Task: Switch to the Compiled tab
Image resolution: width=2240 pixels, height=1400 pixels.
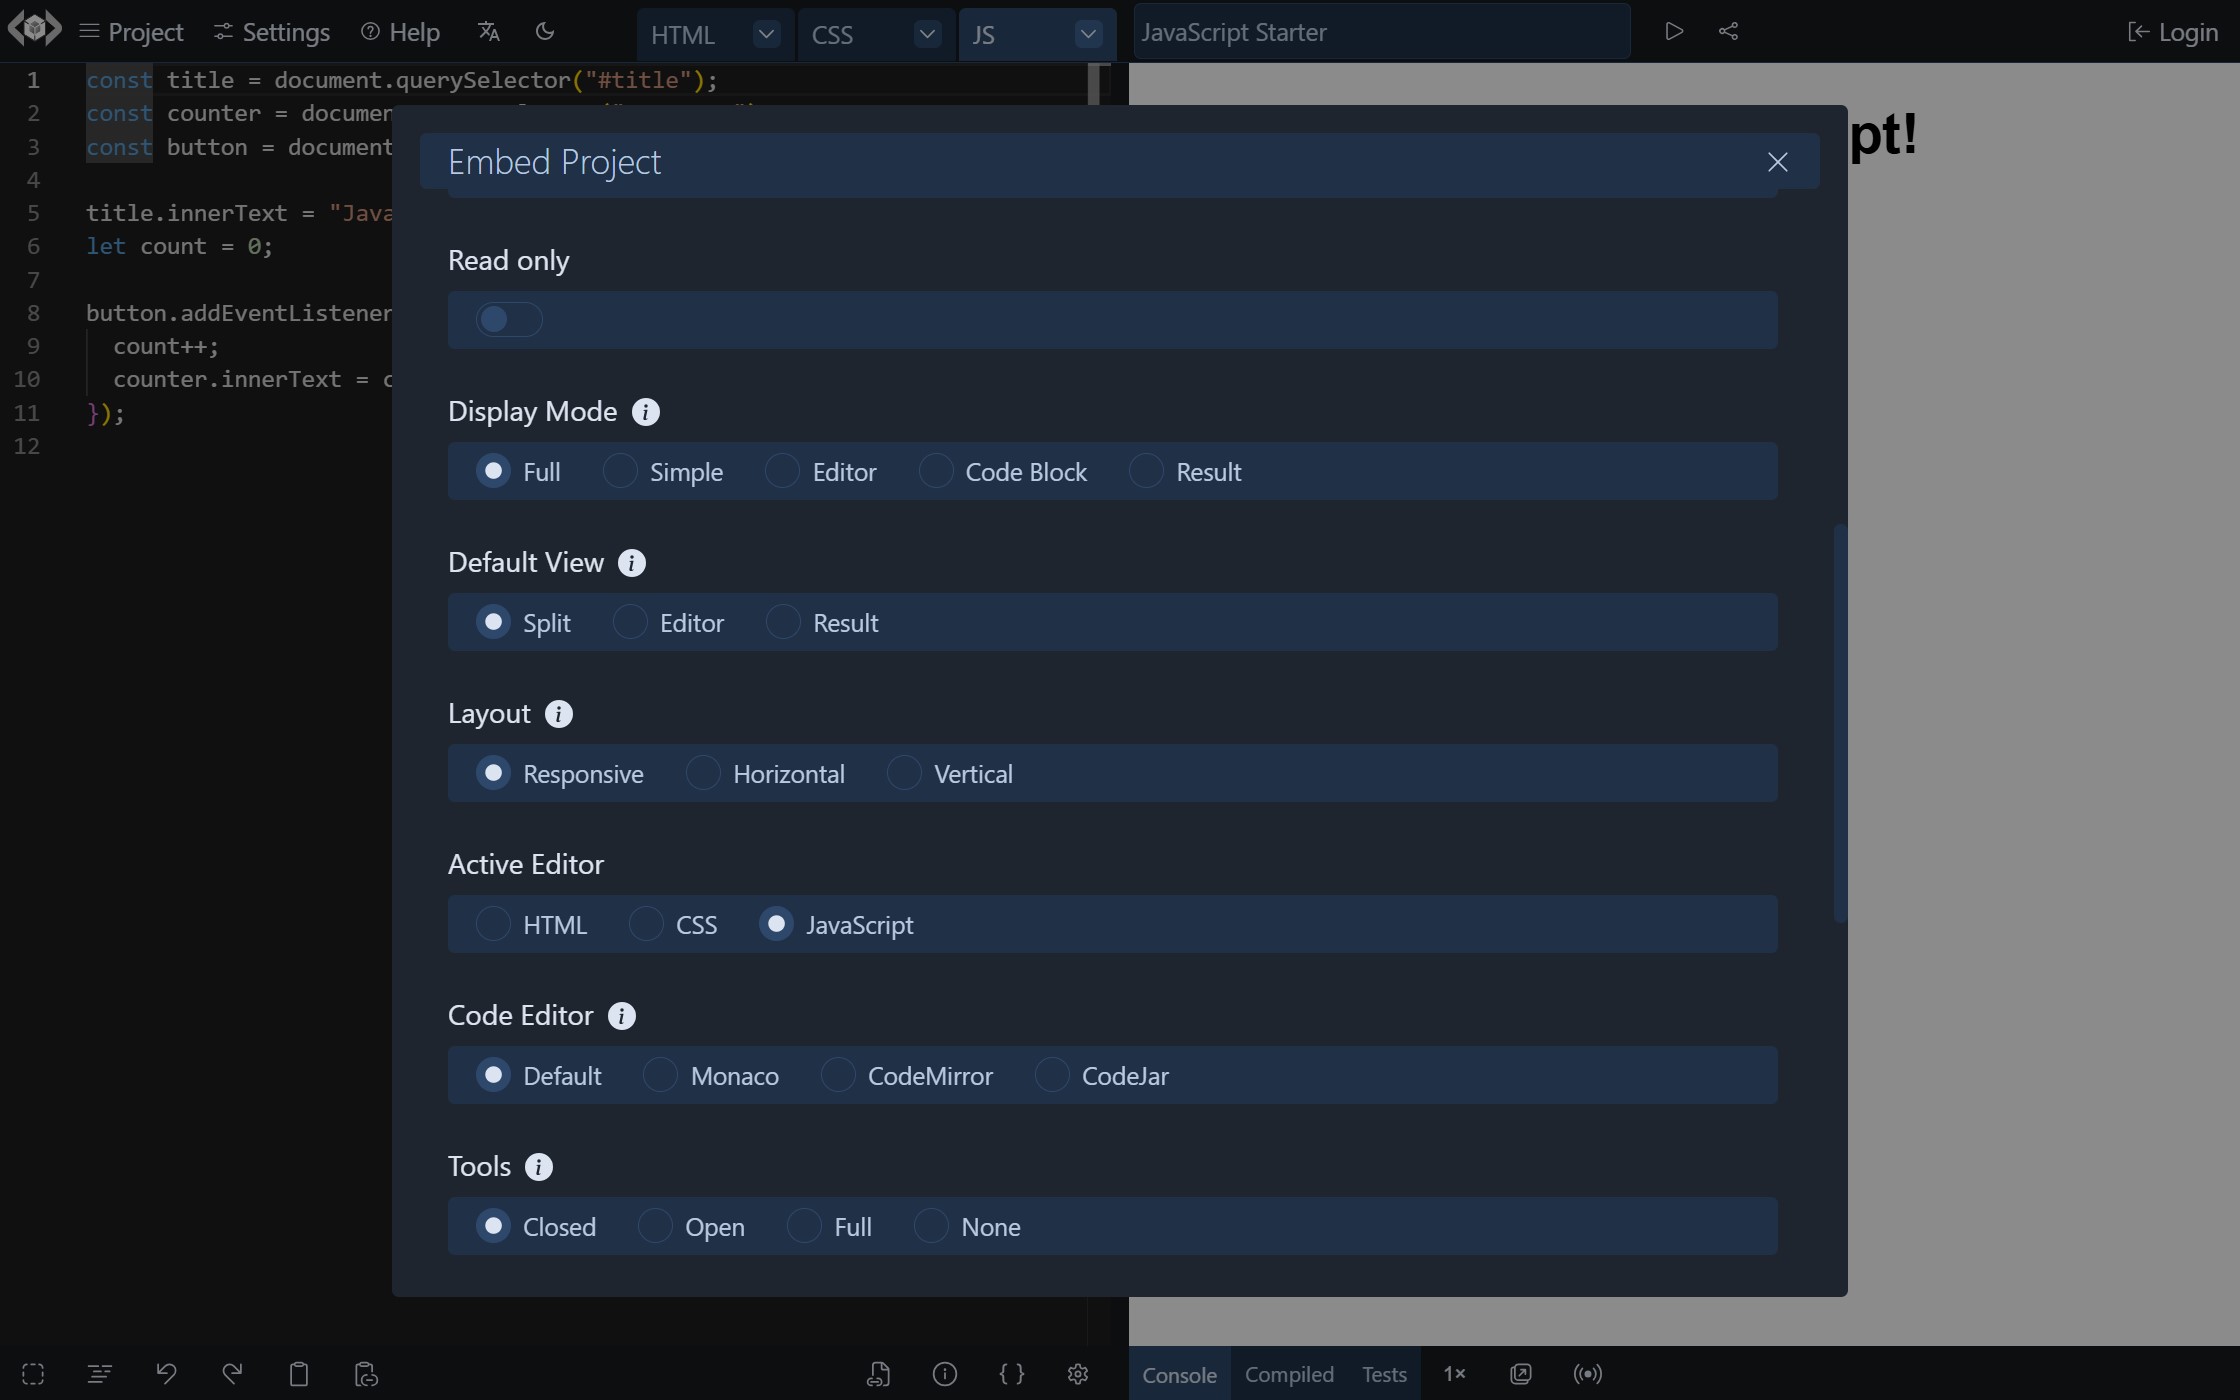Action: 1289,1374
